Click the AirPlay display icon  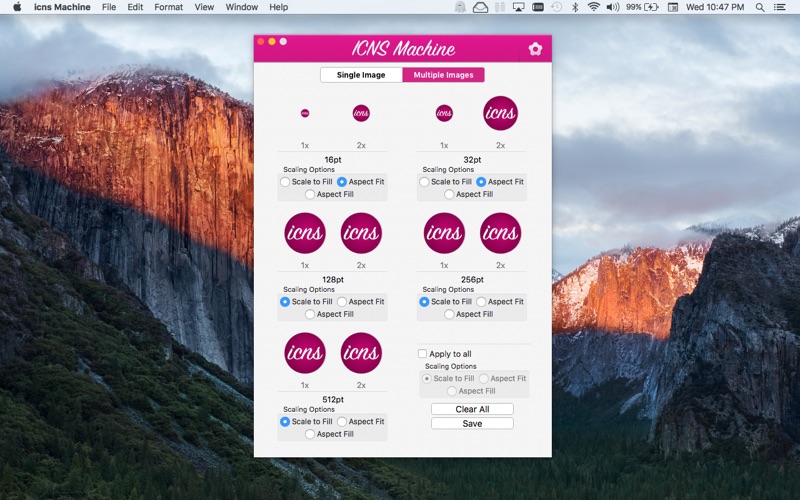pos(518,7)
